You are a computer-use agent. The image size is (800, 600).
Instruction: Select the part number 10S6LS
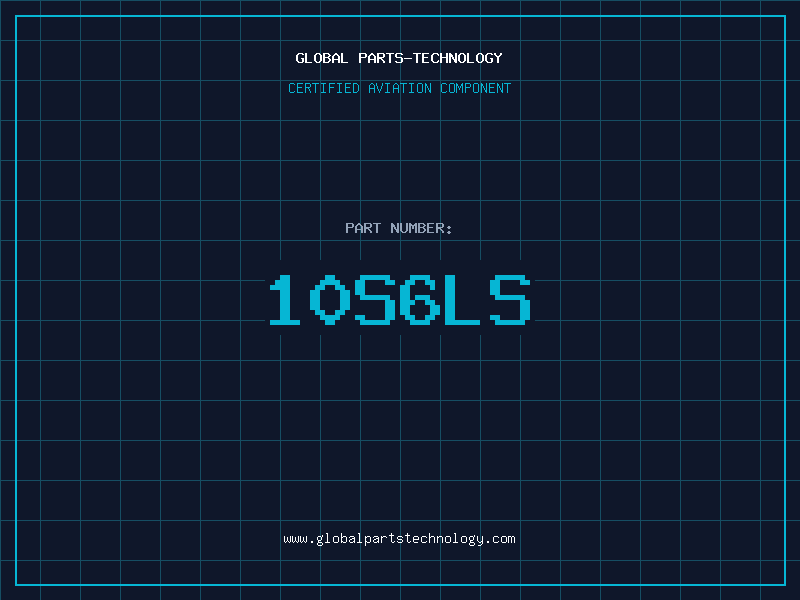click(x=400, y=299)
